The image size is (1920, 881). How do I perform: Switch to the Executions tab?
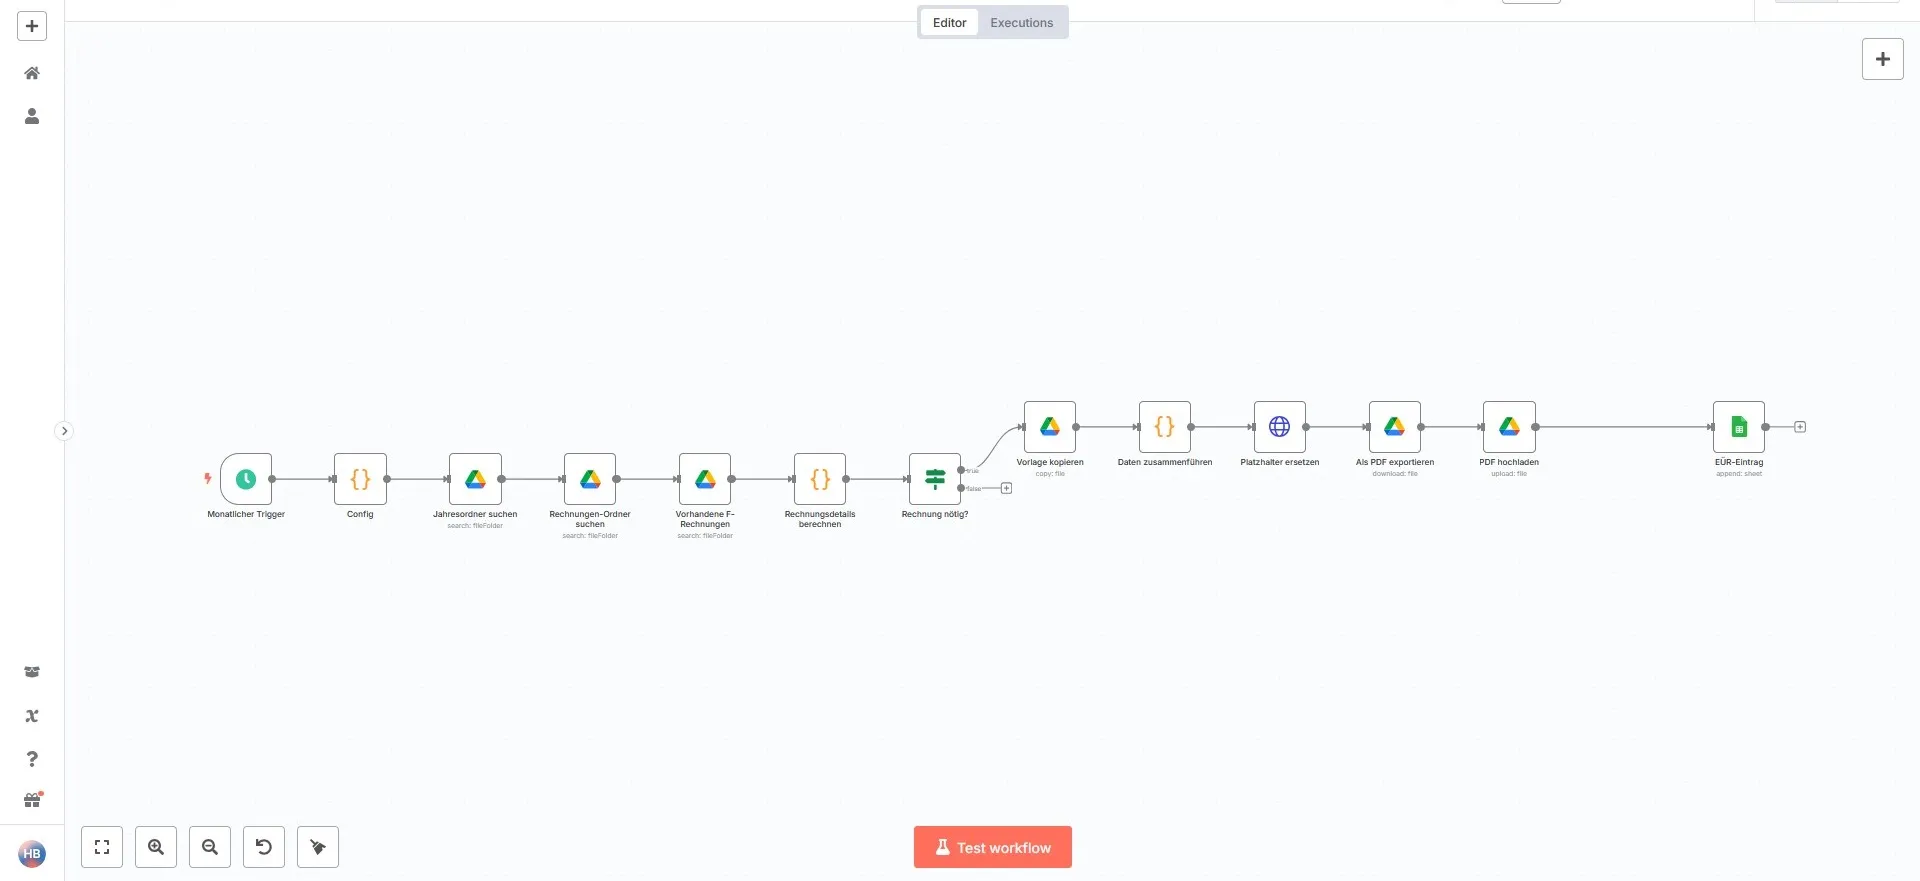coord(1022,22)
